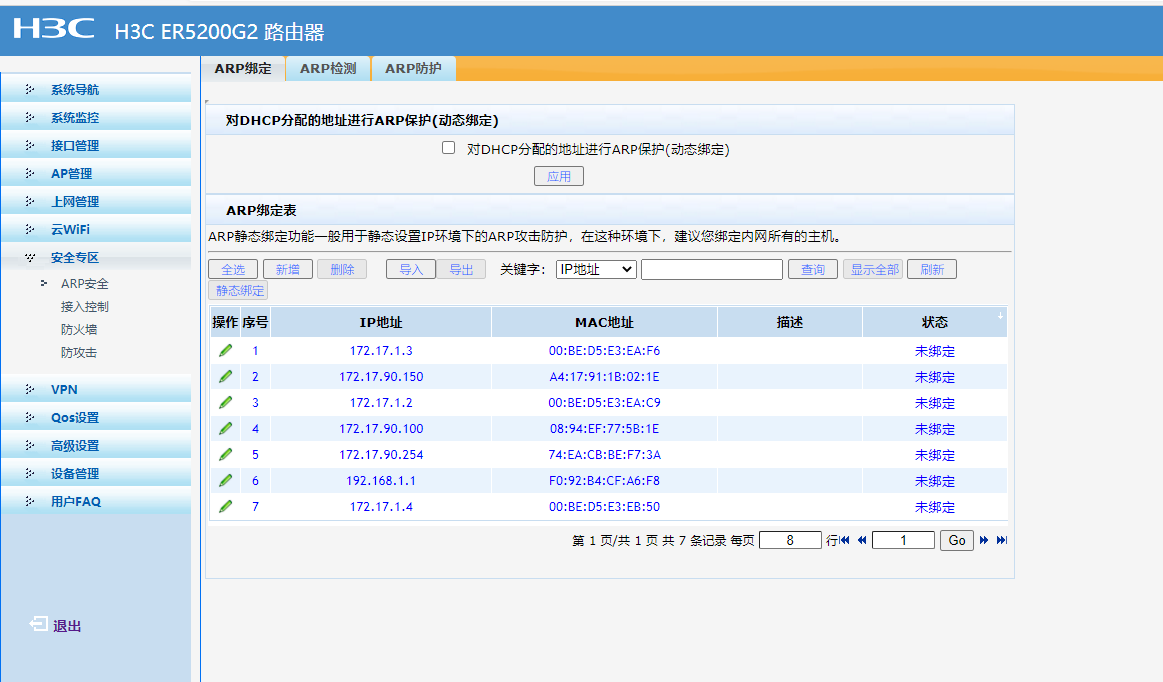
Task: Click 未绑定 status for 192.168.1.1
Action: pos(935,481)
